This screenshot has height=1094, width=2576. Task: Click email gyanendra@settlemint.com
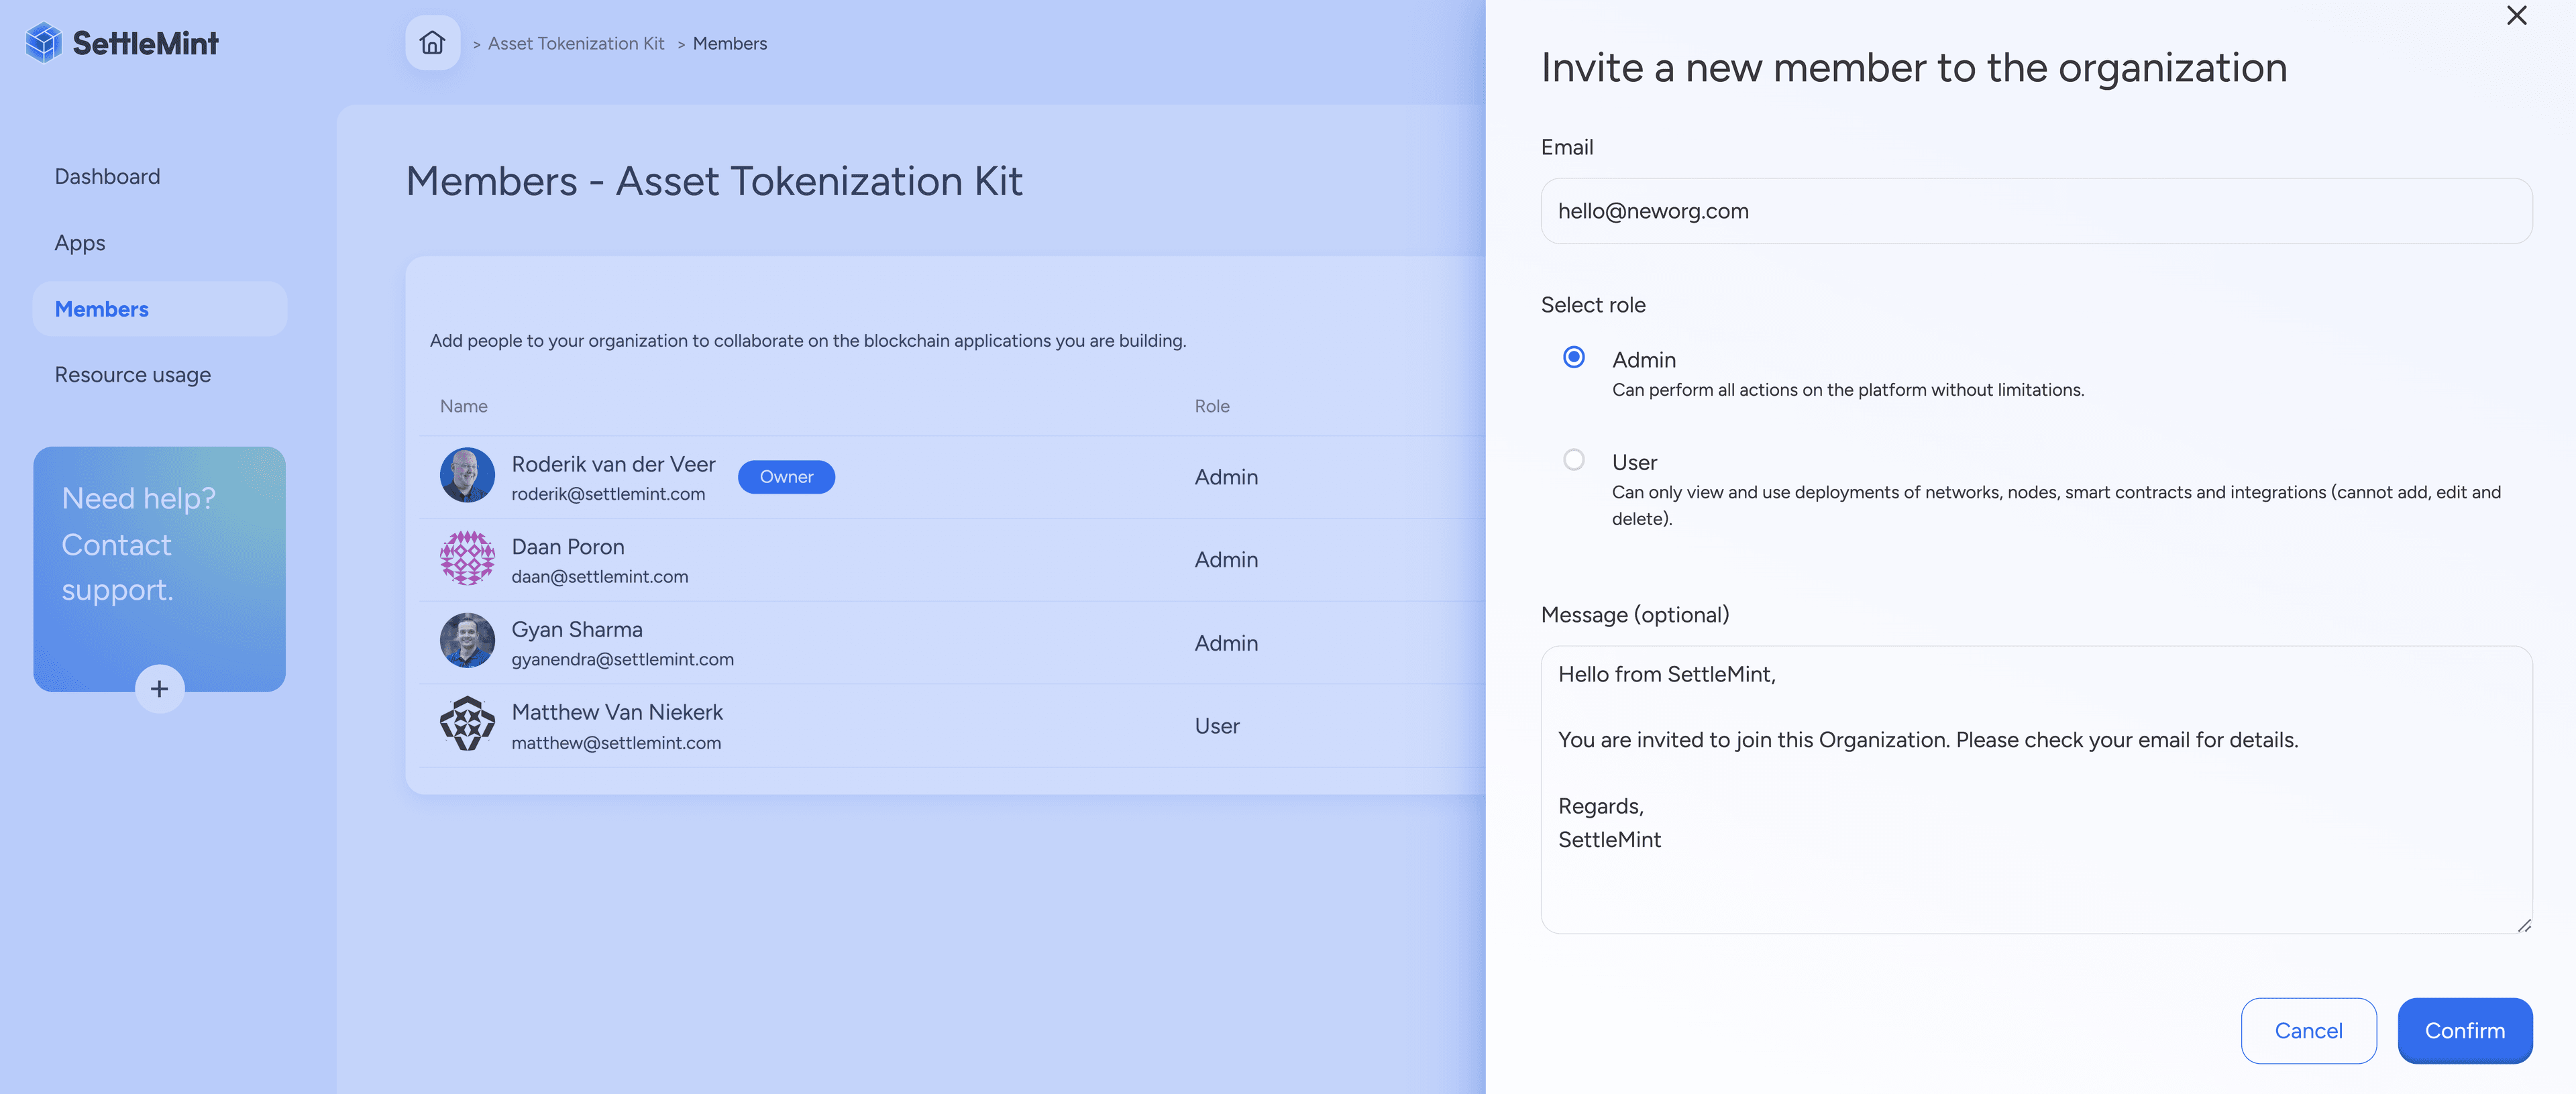(x=623, y=660)
